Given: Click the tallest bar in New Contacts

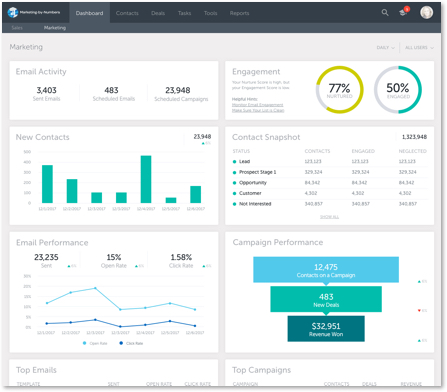Looking at the screenshot, I should point(146,179).
